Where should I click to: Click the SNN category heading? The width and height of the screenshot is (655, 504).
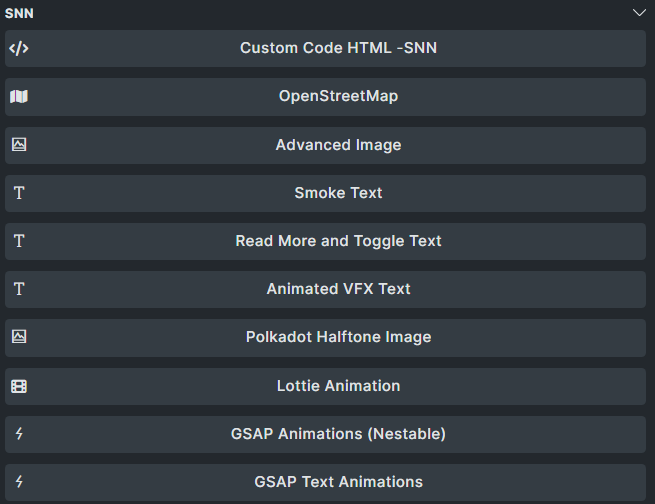tap(19, 13)
